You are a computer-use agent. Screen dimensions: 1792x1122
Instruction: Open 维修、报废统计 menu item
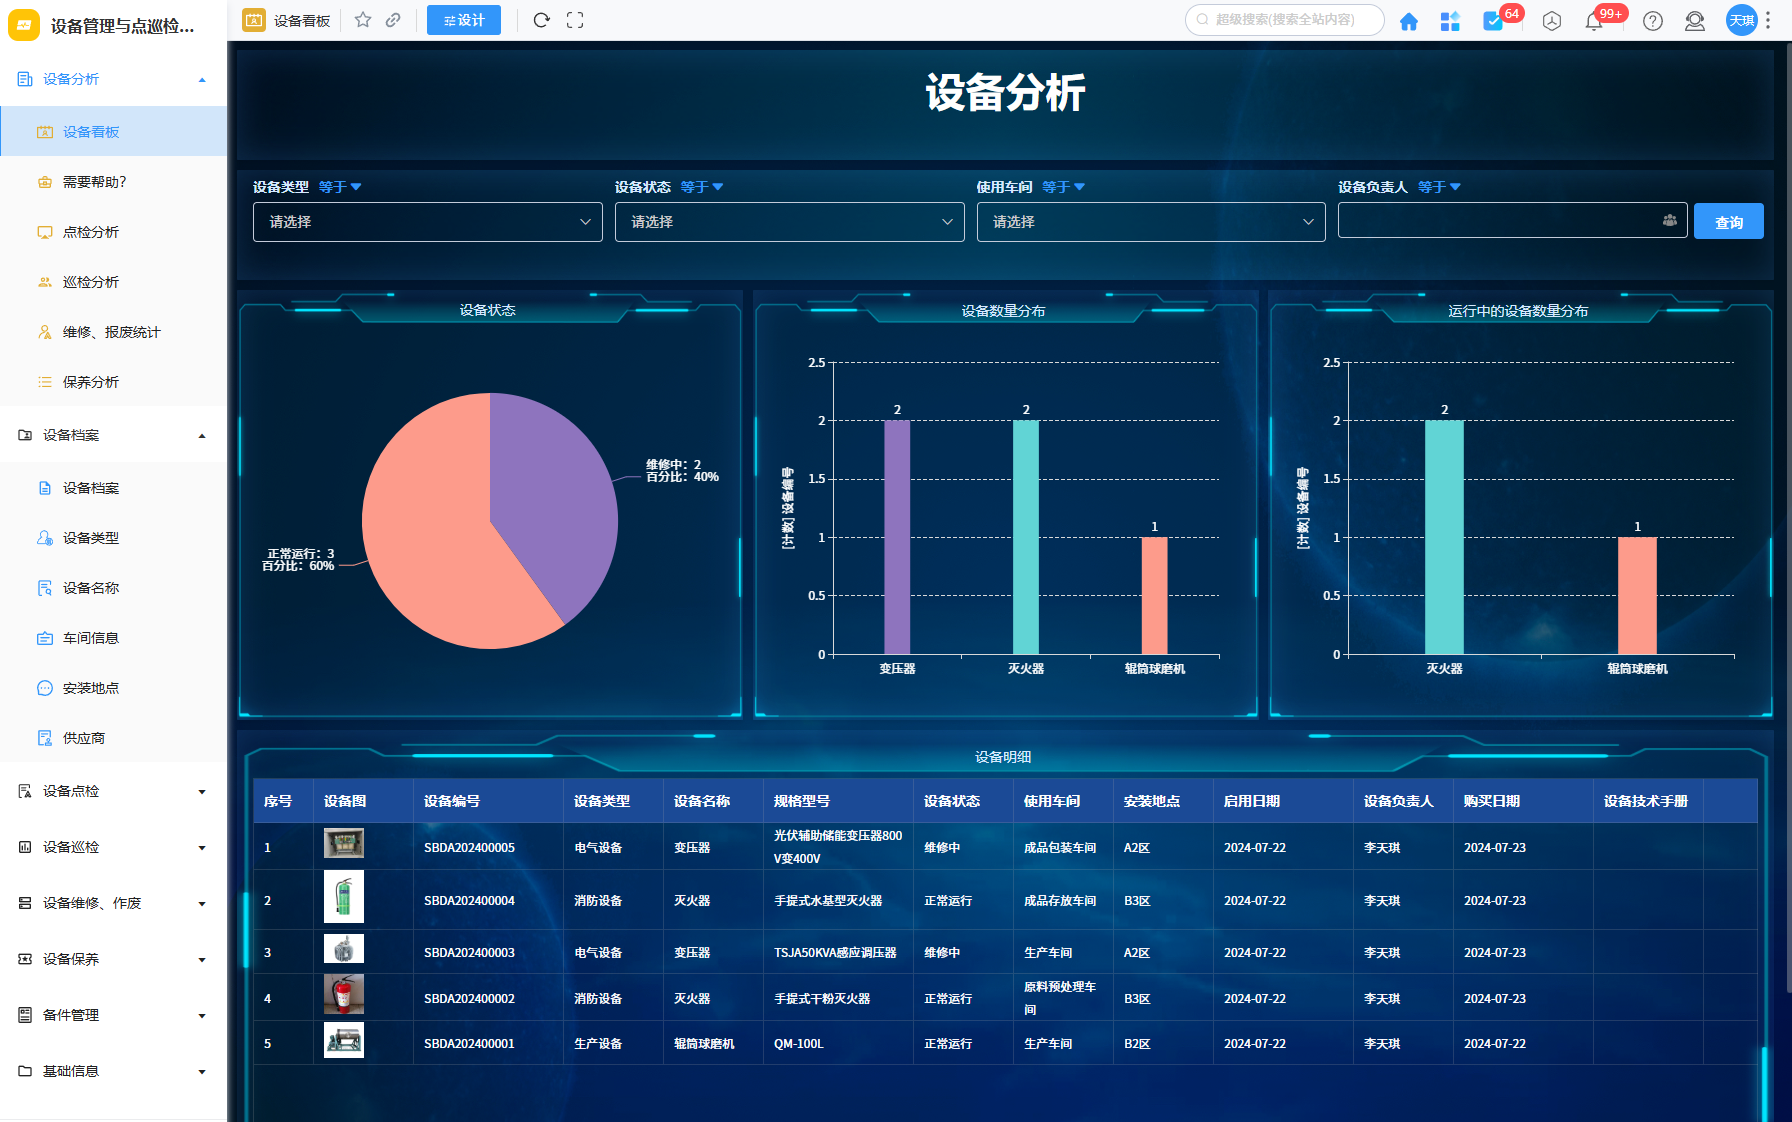tap(111, 332)
